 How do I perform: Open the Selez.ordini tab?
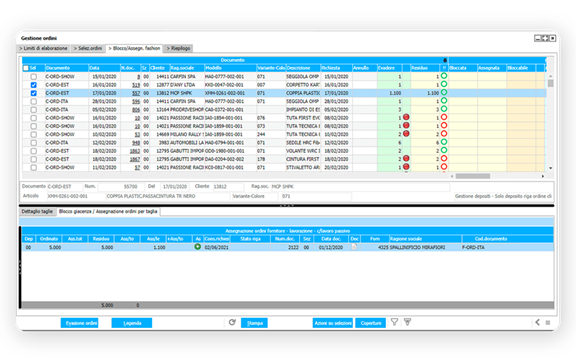tap(88, 48)
